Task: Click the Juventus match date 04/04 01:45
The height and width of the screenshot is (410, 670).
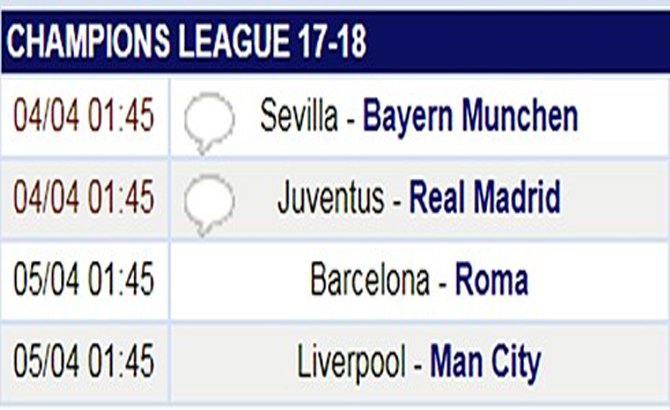Action: point(84,197)
